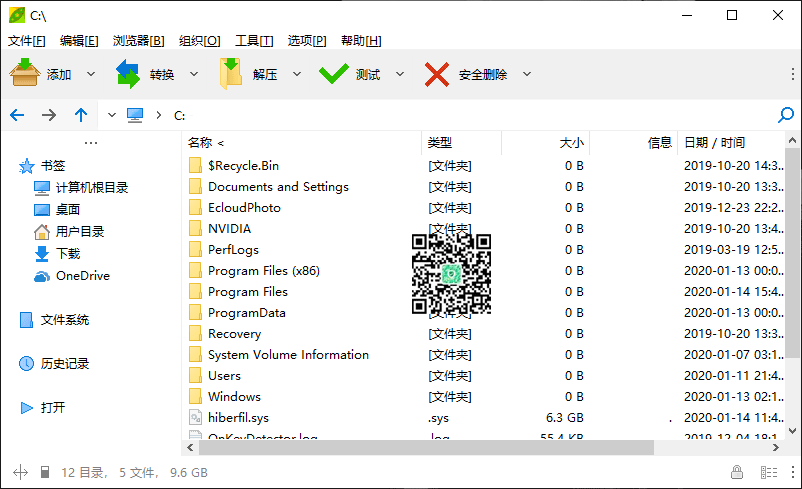Viewport: 802px width, 489px height.
Task: Open the dropdown arrow next to 解压
Action: point(297,74)
